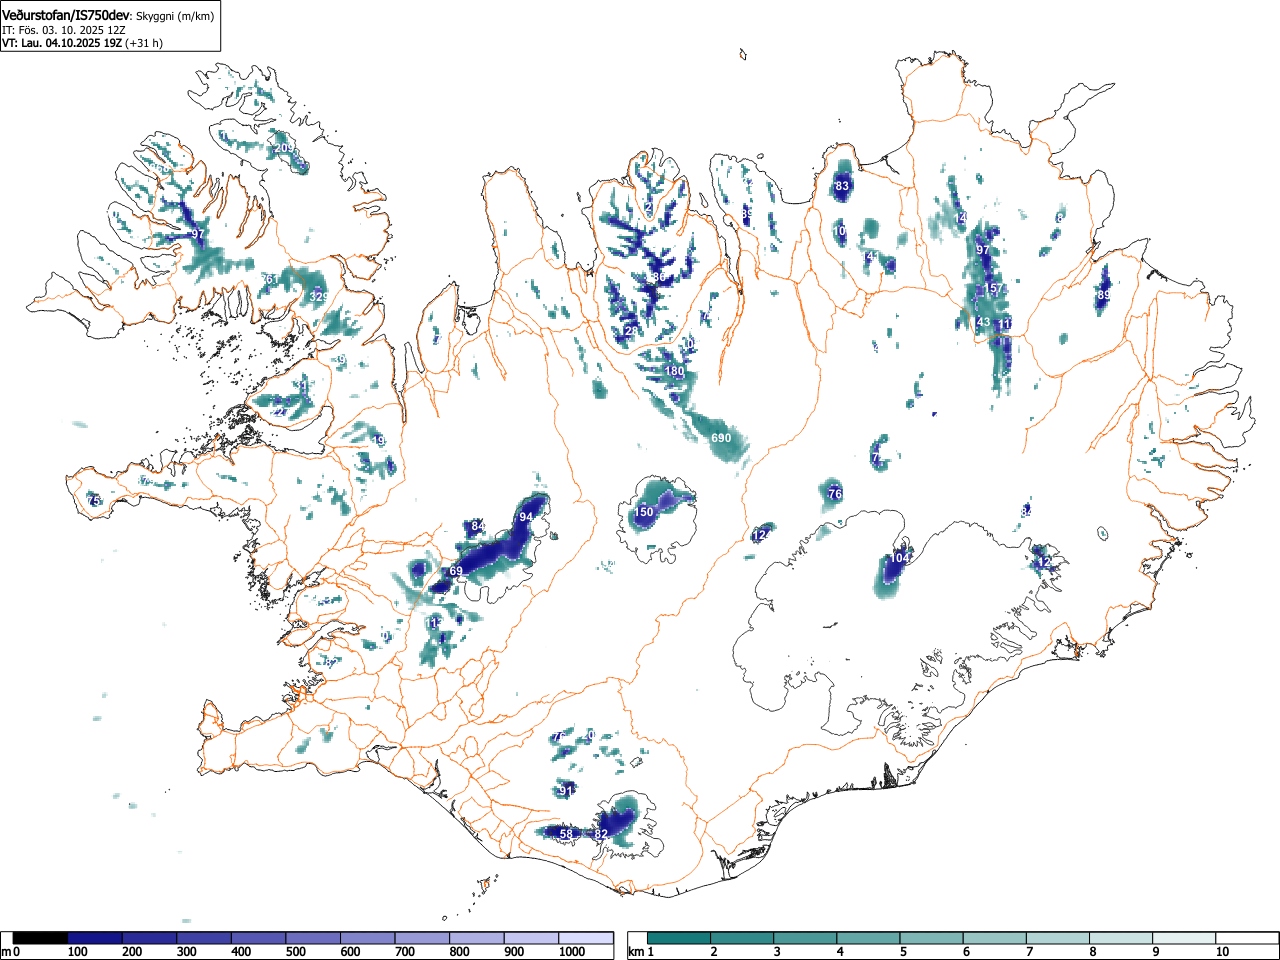Click the '69' visibility value on the map
Viewport: 1280px width, 960px height.
(x=456, y=571)
